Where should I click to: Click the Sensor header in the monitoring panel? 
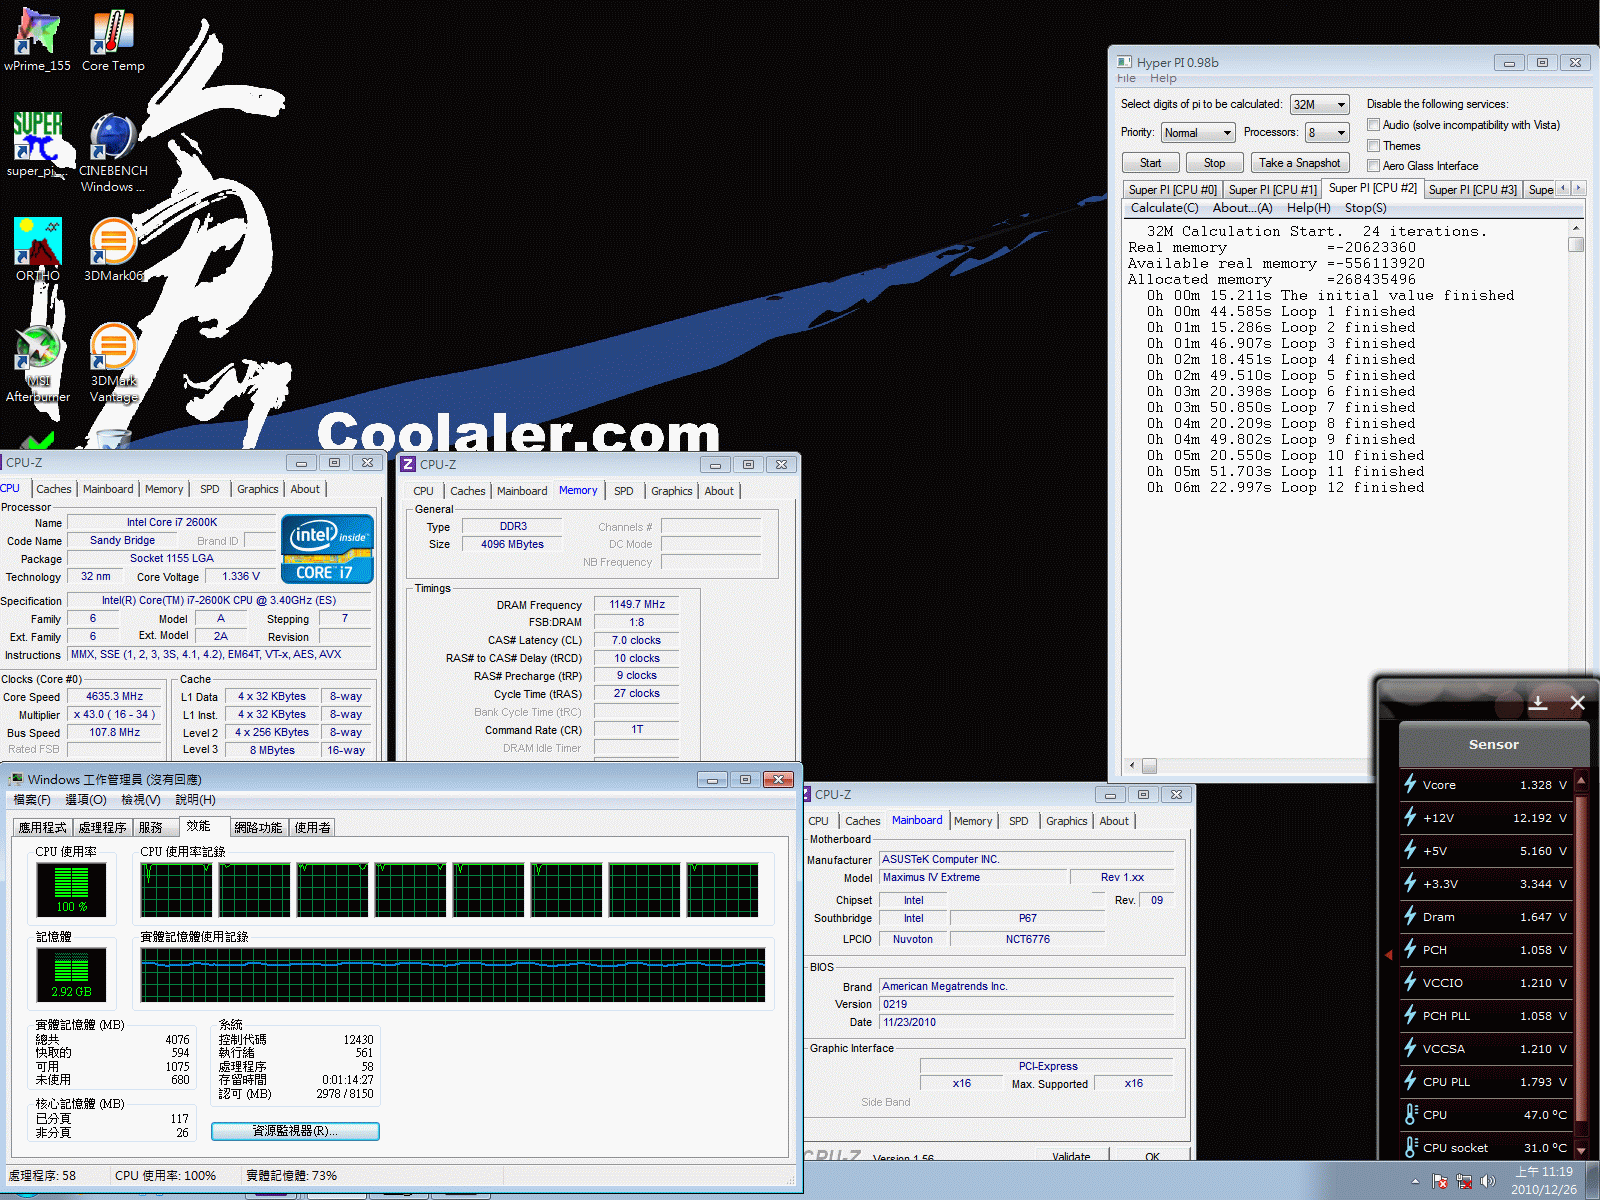(x=1493, y=744)
